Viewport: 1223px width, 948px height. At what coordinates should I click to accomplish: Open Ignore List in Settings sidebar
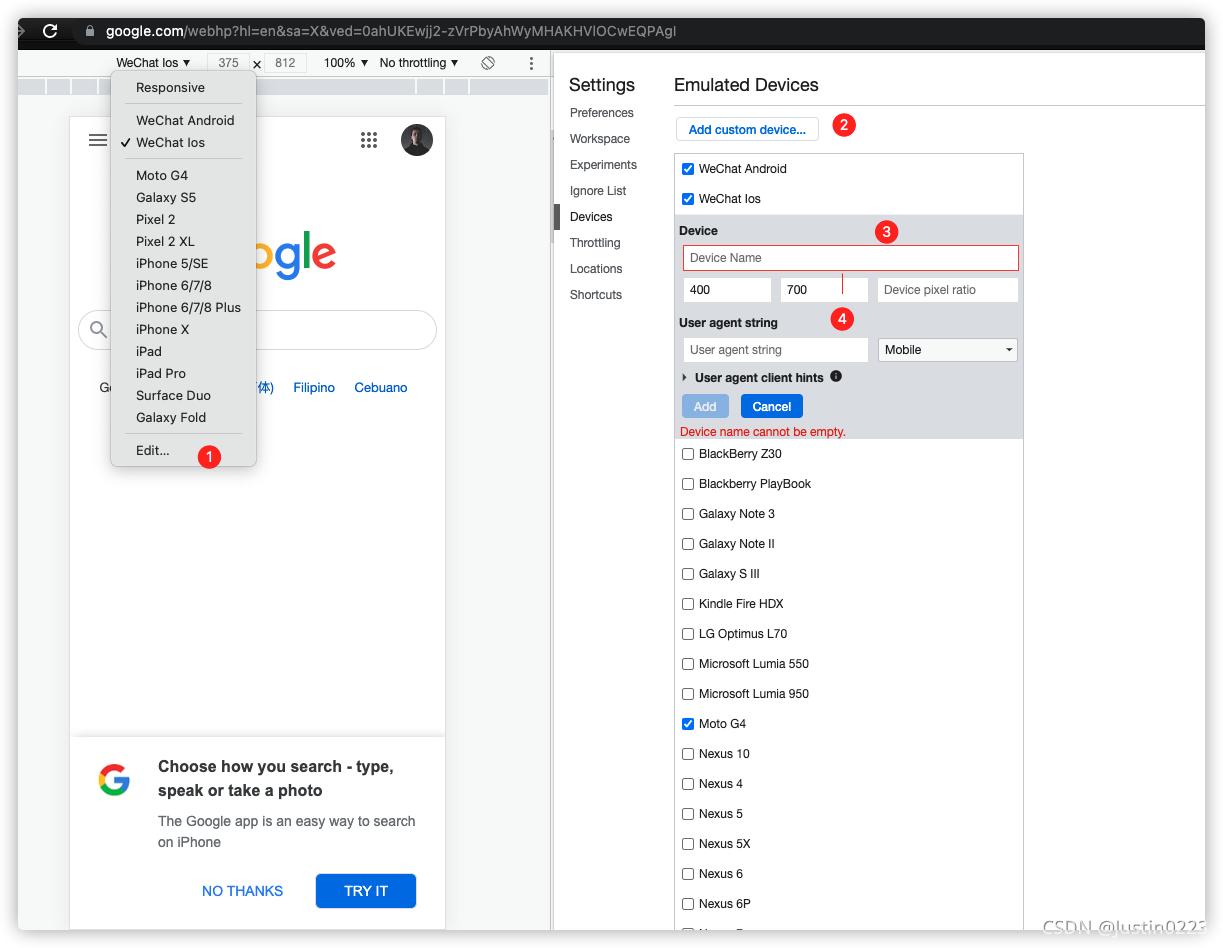(598, 191)
